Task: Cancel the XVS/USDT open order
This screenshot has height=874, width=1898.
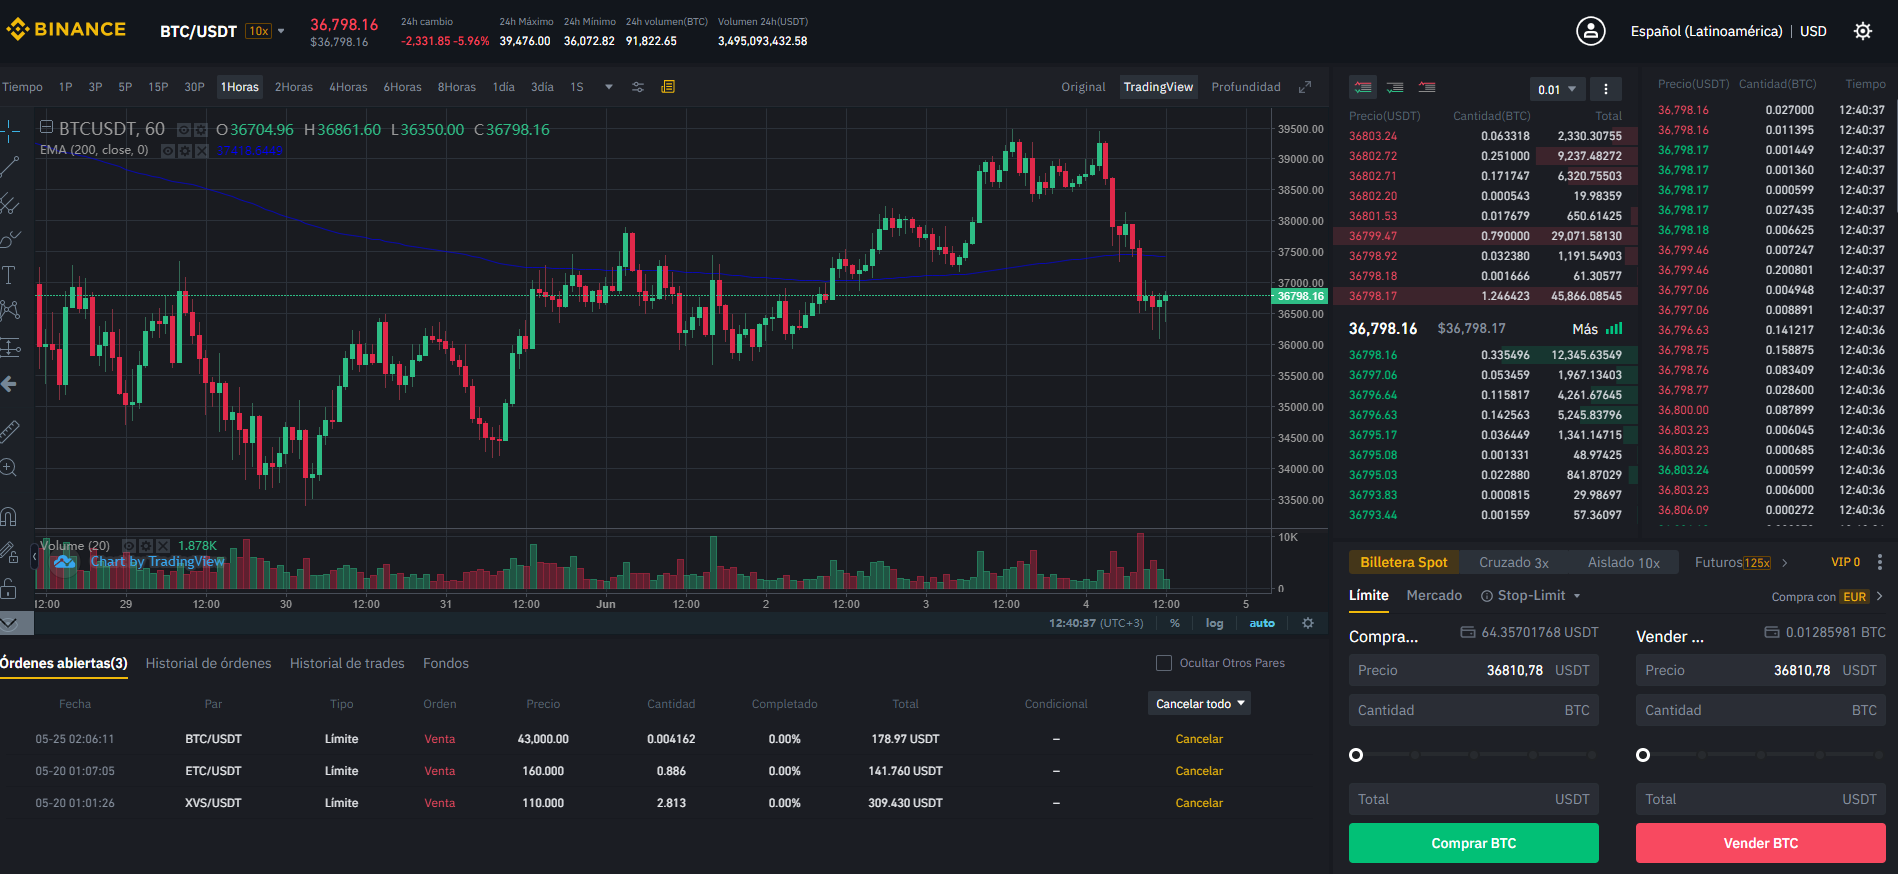Action: pyautogui.click(x=1199, y=803)
